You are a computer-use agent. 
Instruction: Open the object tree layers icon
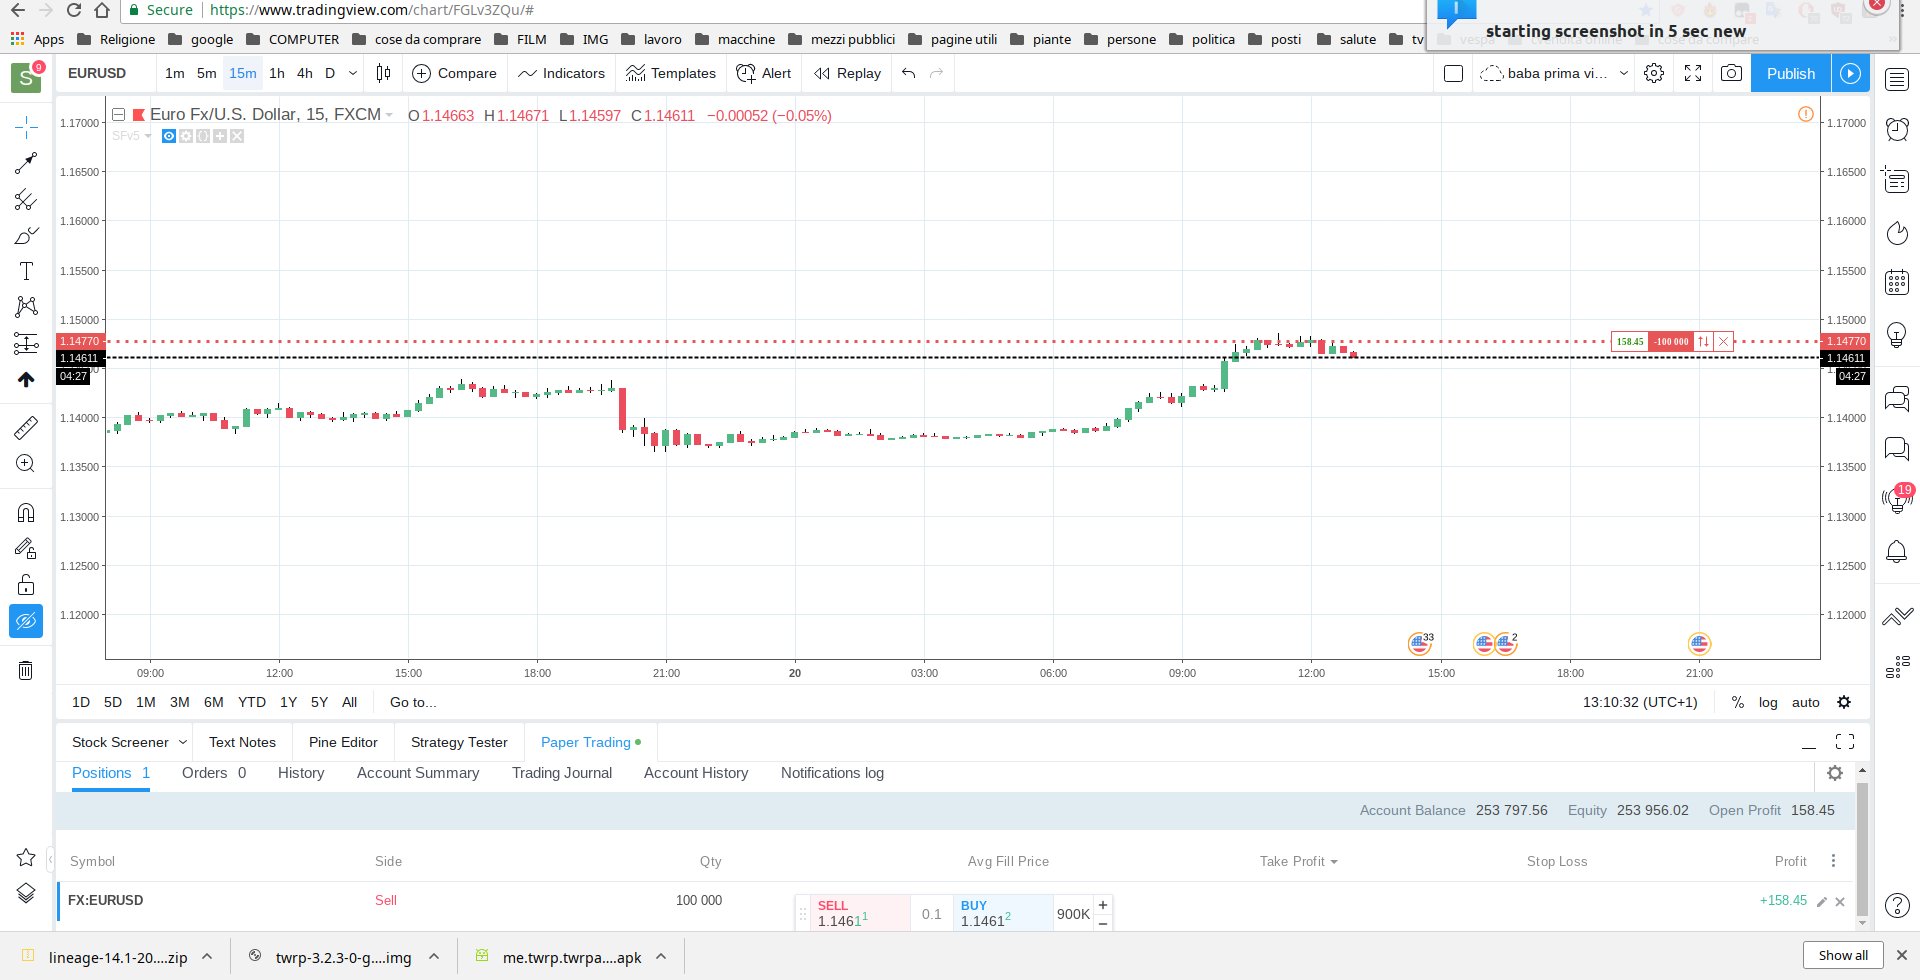click(x=26, y=893)
